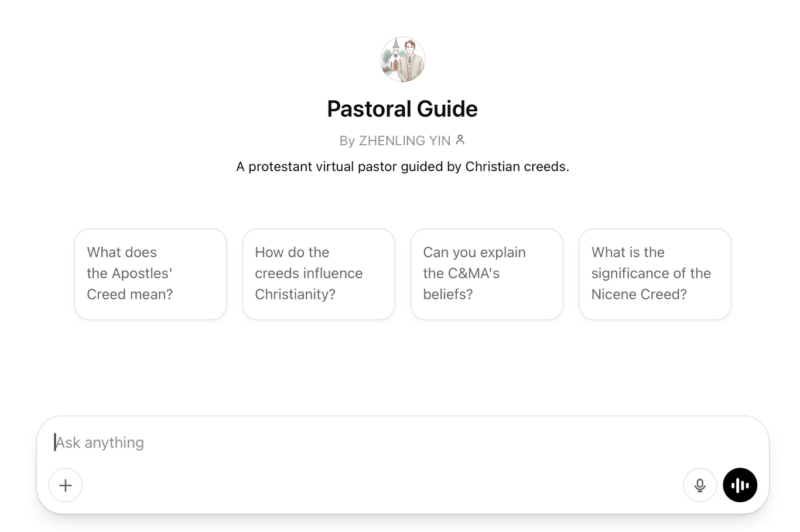
Task: Select the 'What does the Apostles' Creed mean?' card
Action: [x=151, y=274]
